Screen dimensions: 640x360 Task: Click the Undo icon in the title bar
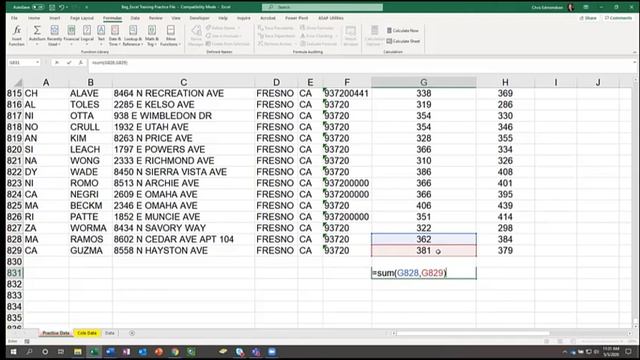coord(62,7)
